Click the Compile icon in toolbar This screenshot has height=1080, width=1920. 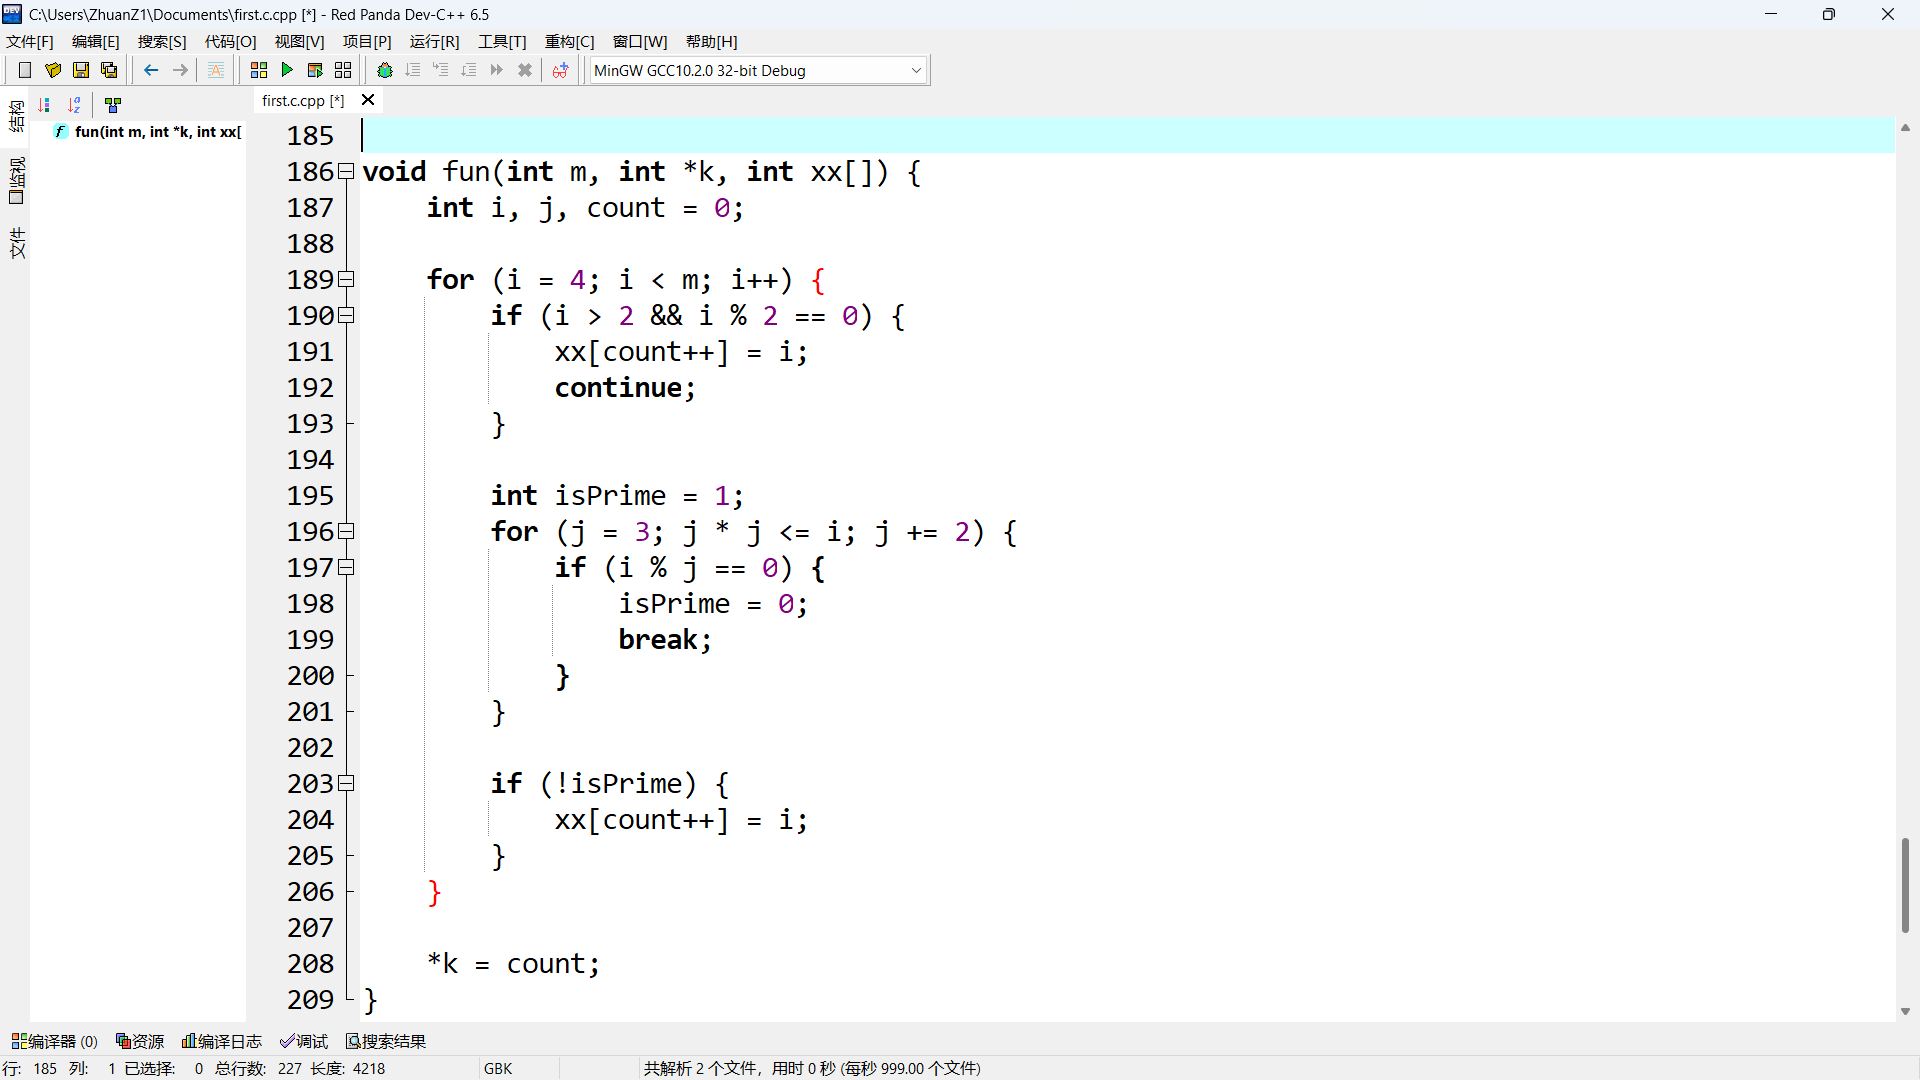pos(259,70)
